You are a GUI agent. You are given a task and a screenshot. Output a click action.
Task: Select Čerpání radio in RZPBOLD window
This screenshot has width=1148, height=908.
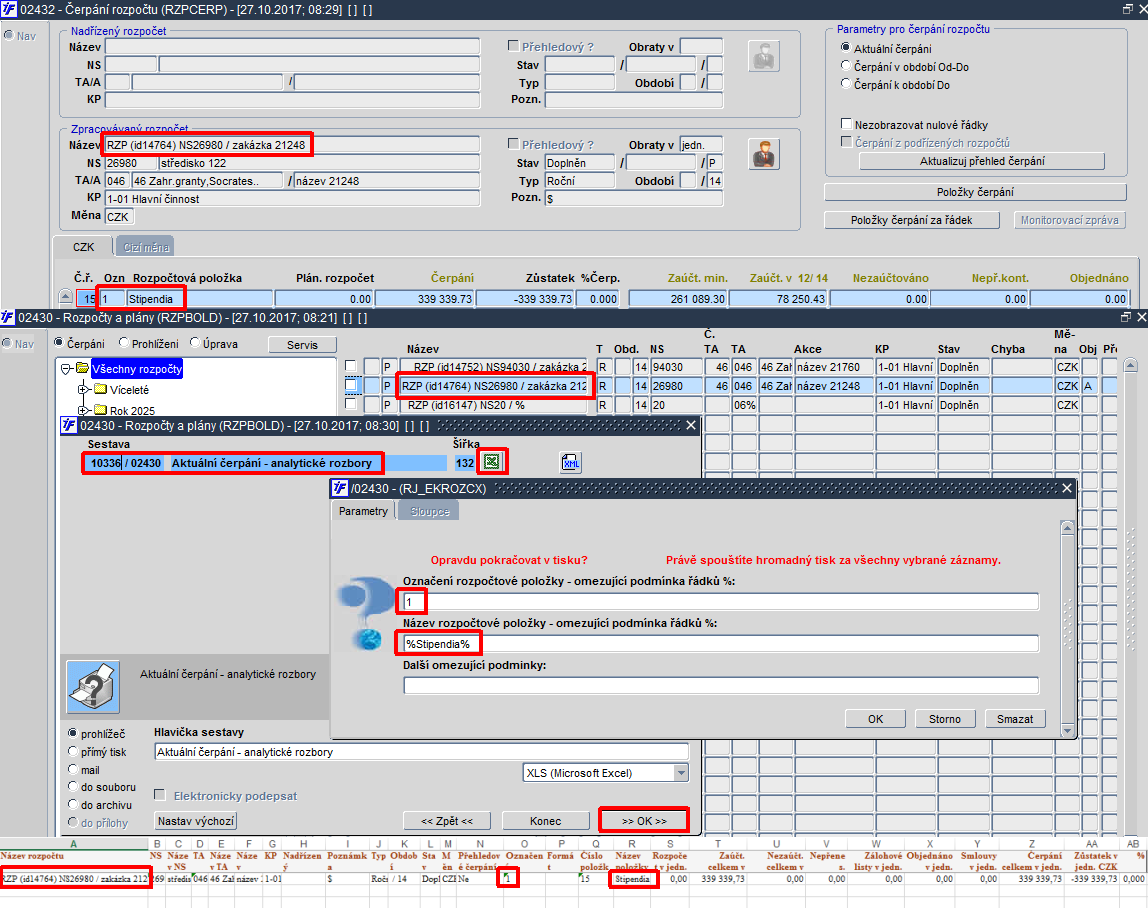coord(59,343)
